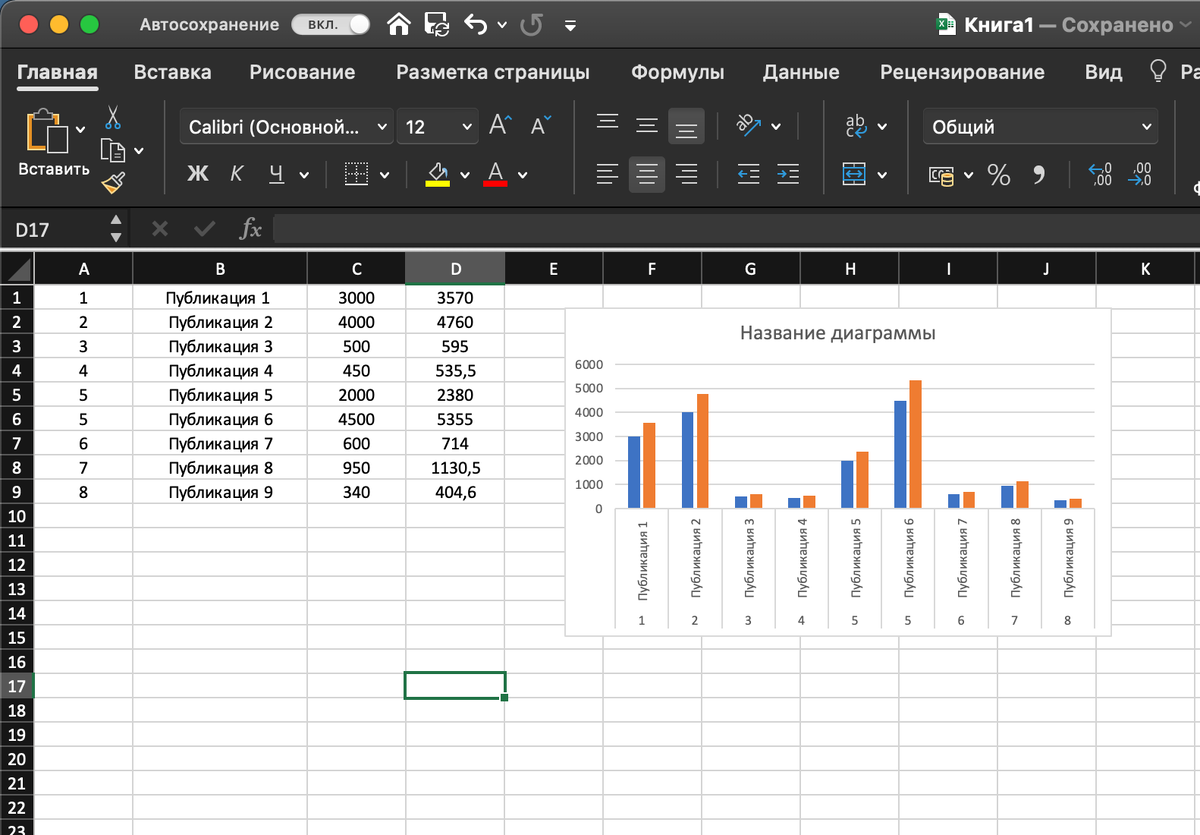Select the Format Painter brush

pos(113,182)
